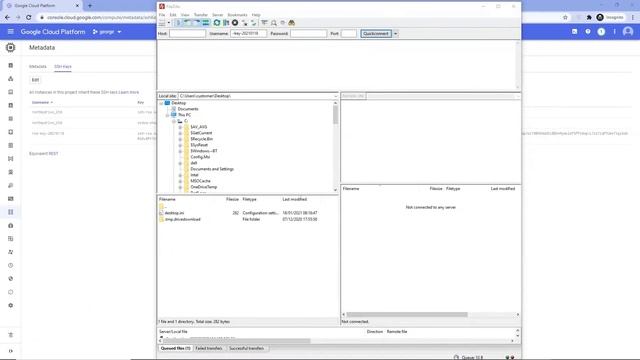Expand $AV_AVG folder node
Screen dimensions: 640x360
pos(180,127)
